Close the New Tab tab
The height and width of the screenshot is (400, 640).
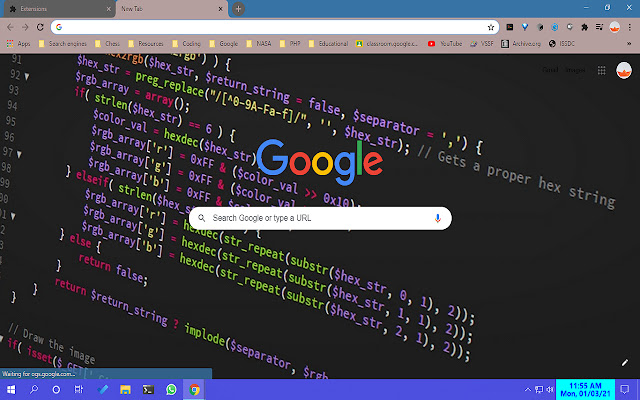(x=220, y=9)
